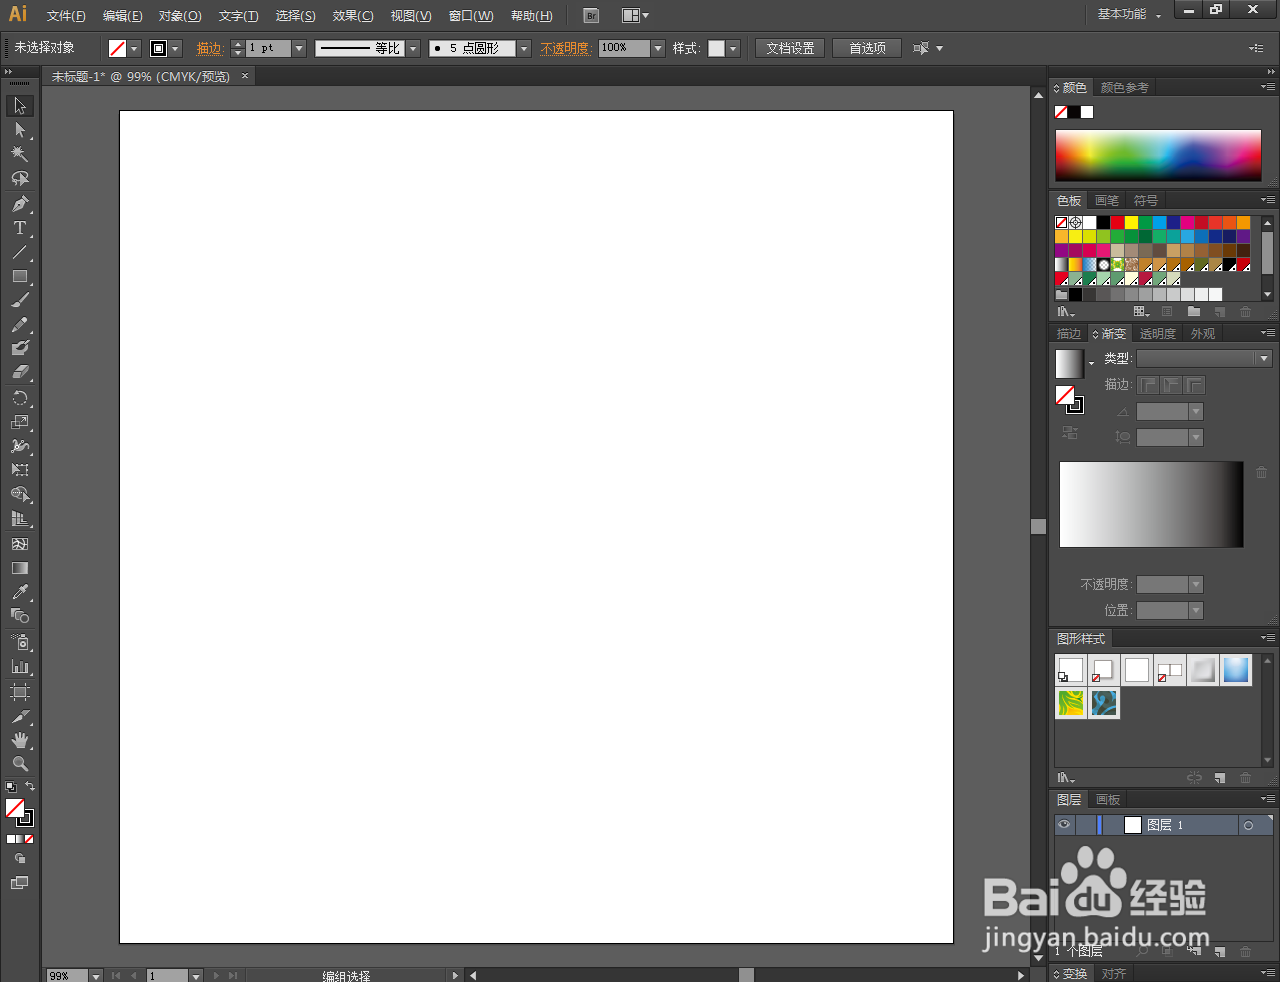Switch to the 画笔 tab
Image resolution: width=1280 pixels, height=982 pixels.
click(x=1107, y=201)
